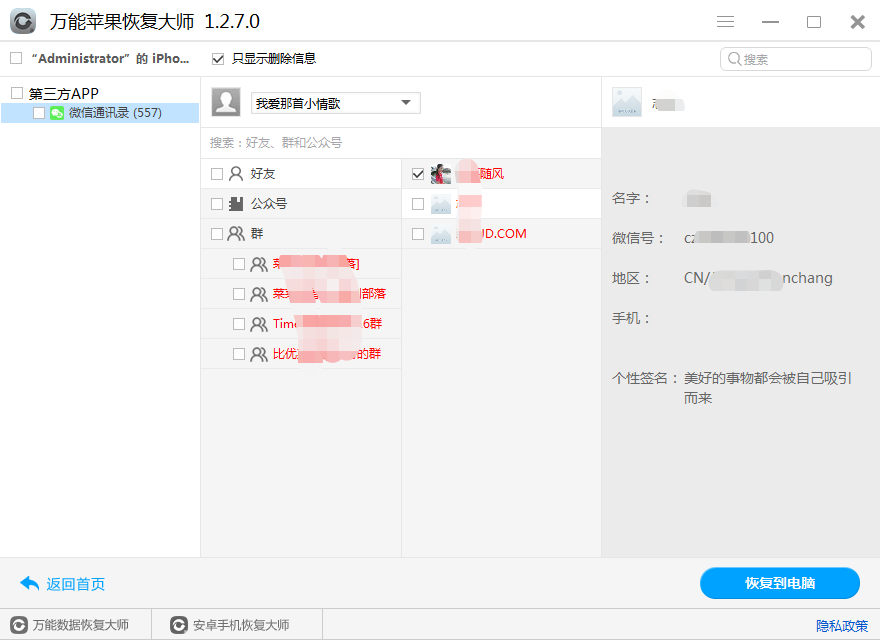Check the box for group ending 部落
Image resolution: width=880 pixels, height=640 pixels.
click(239, 294)
